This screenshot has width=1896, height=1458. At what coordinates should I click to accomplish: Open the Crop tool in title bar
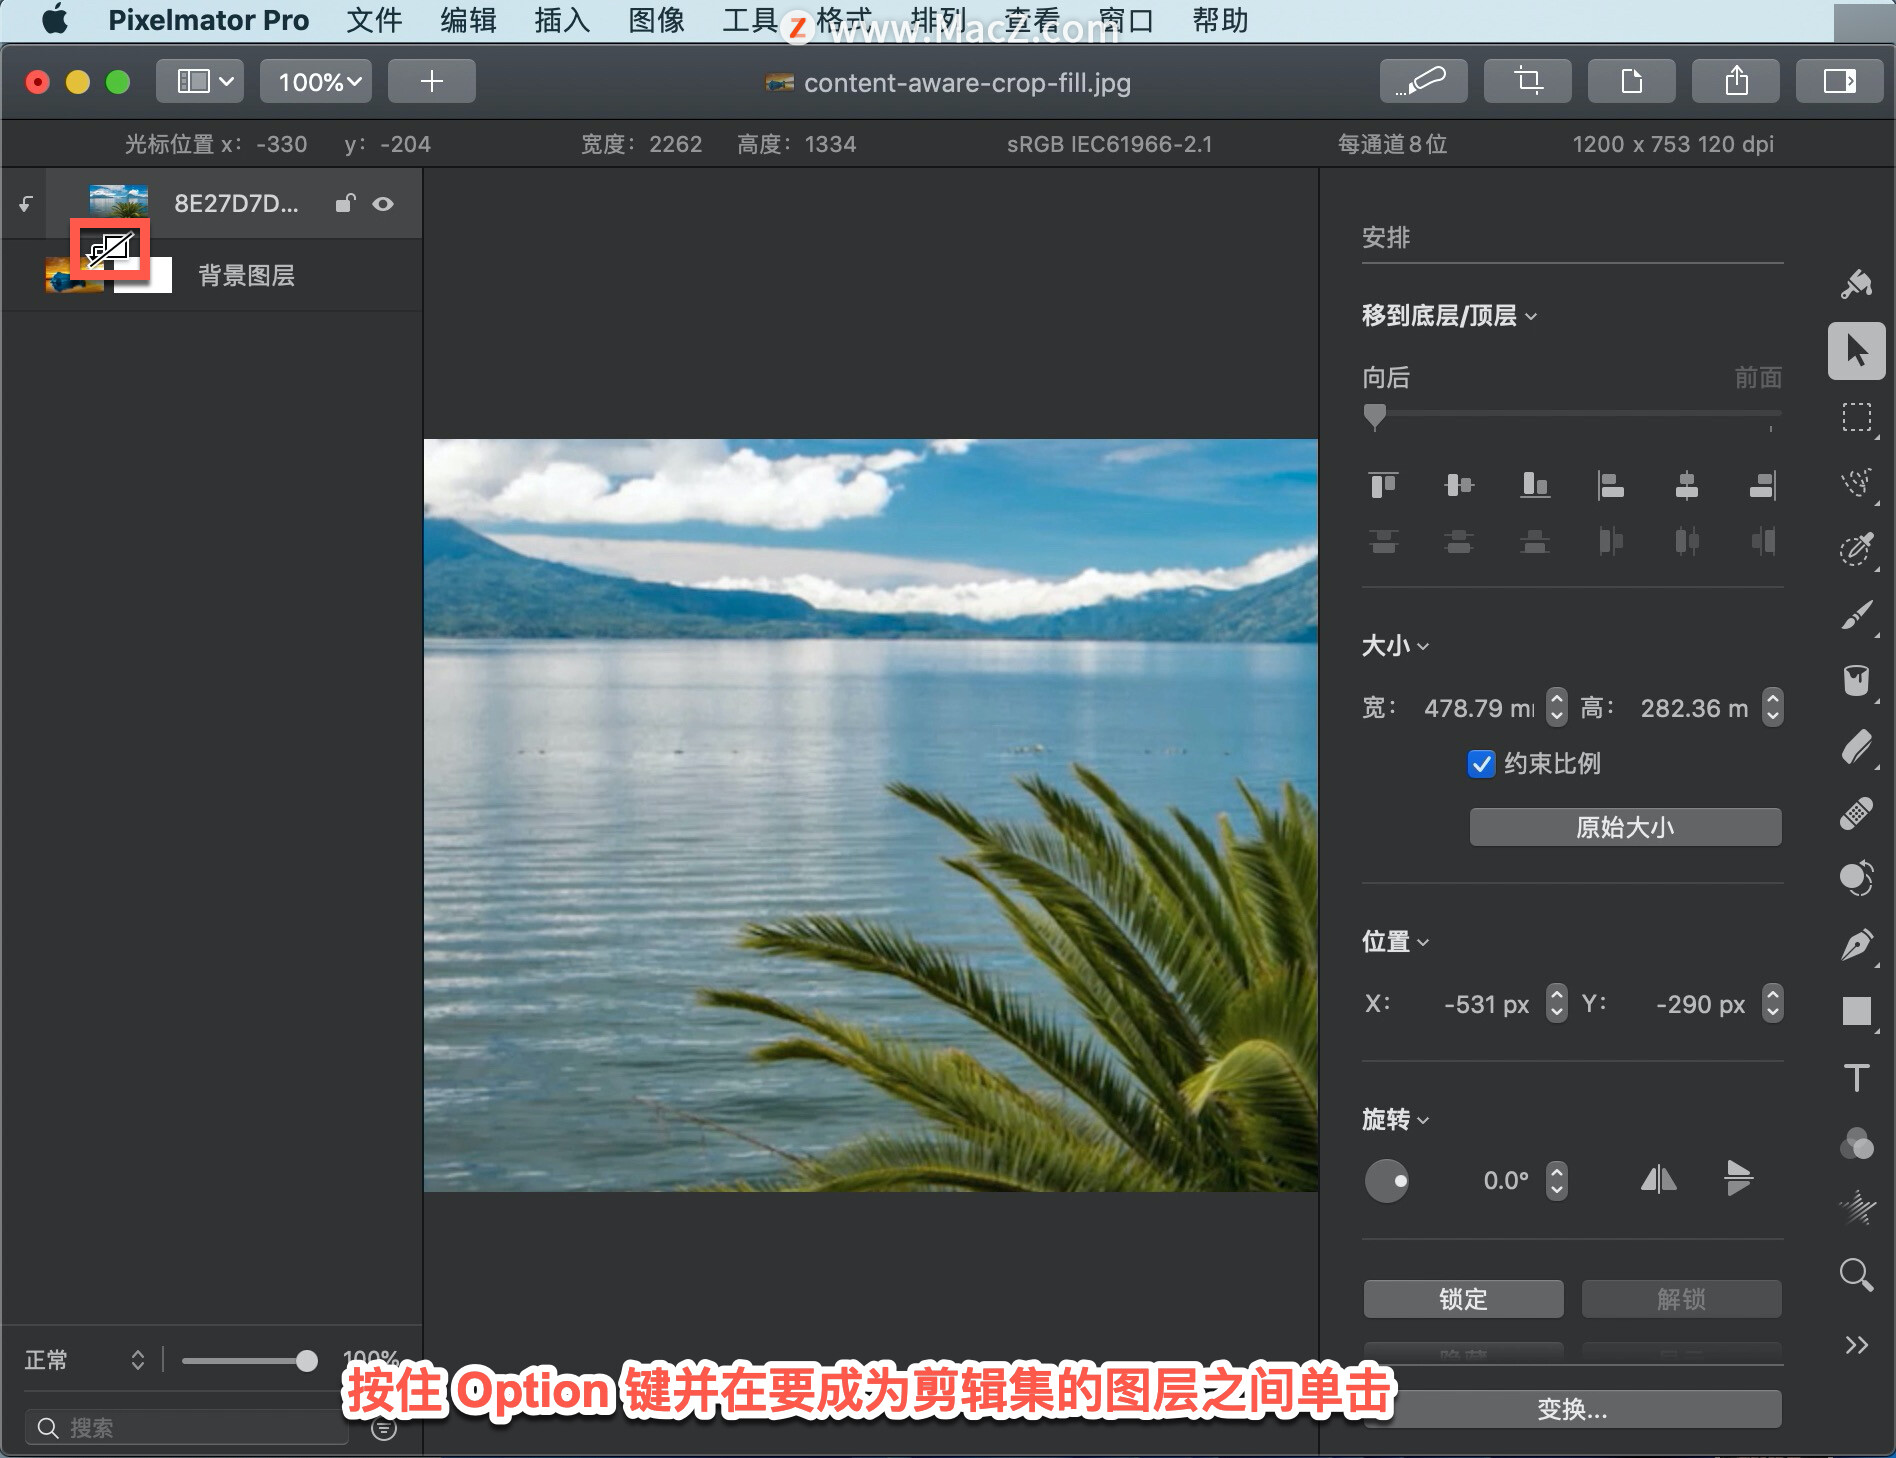pos(1527,81)
